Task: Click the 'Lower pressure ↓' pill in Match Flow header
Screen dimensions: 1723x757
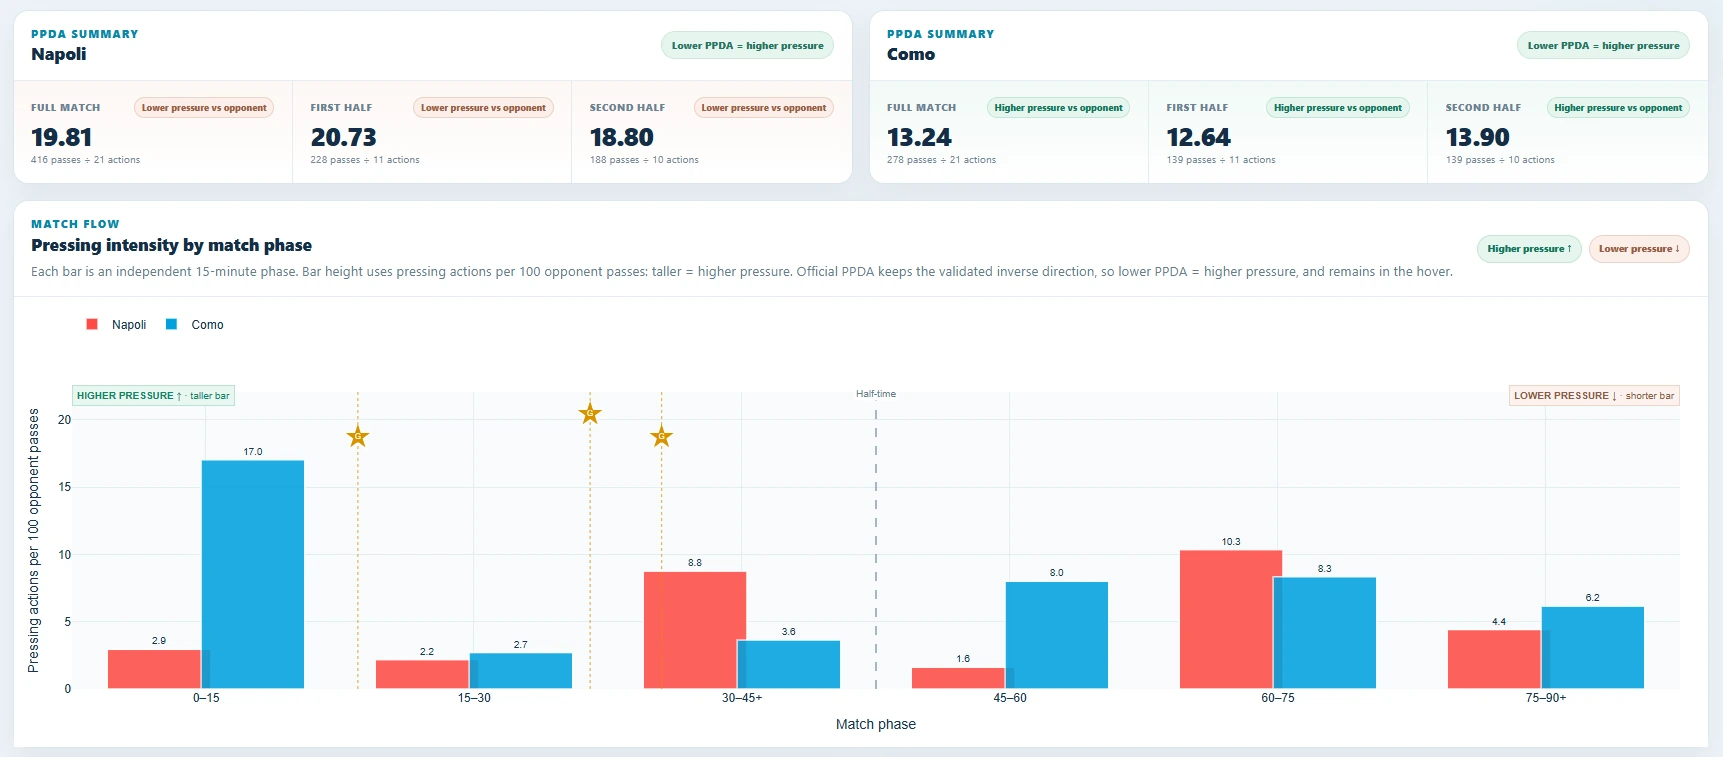Action: 1639,249
